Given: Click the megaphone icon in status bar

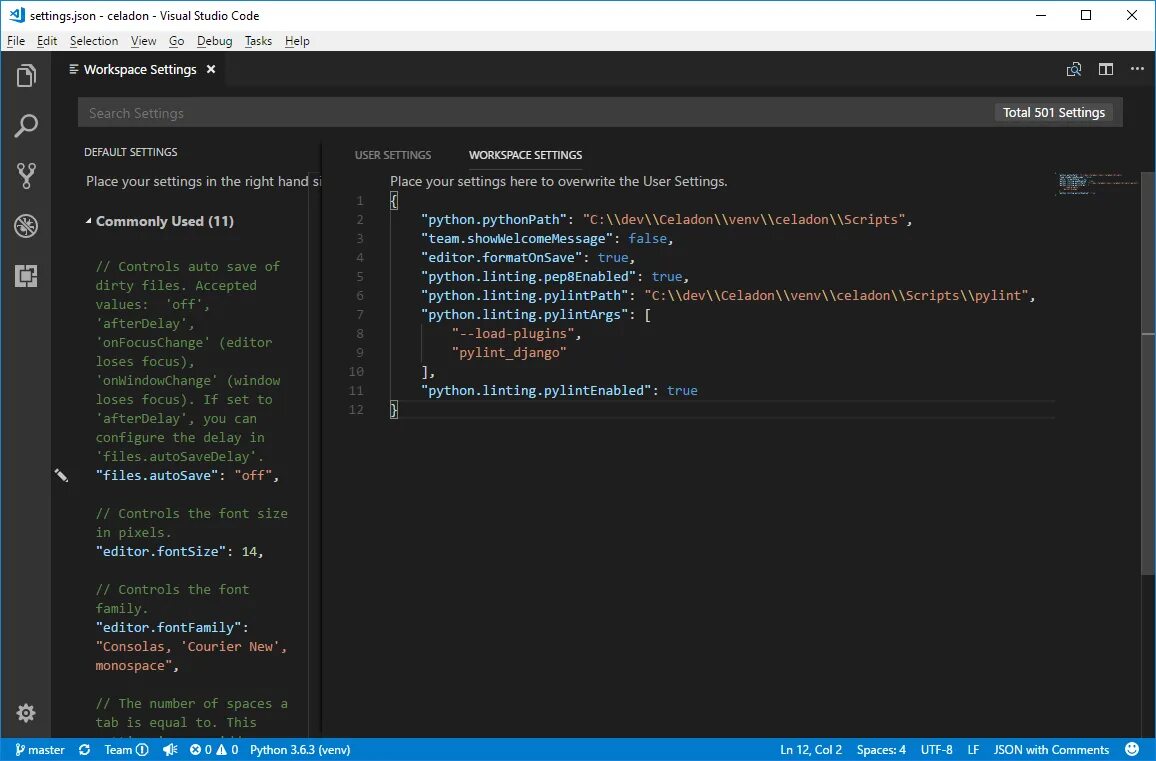Looking at the screenshot, I should click(x=170, y=750).
